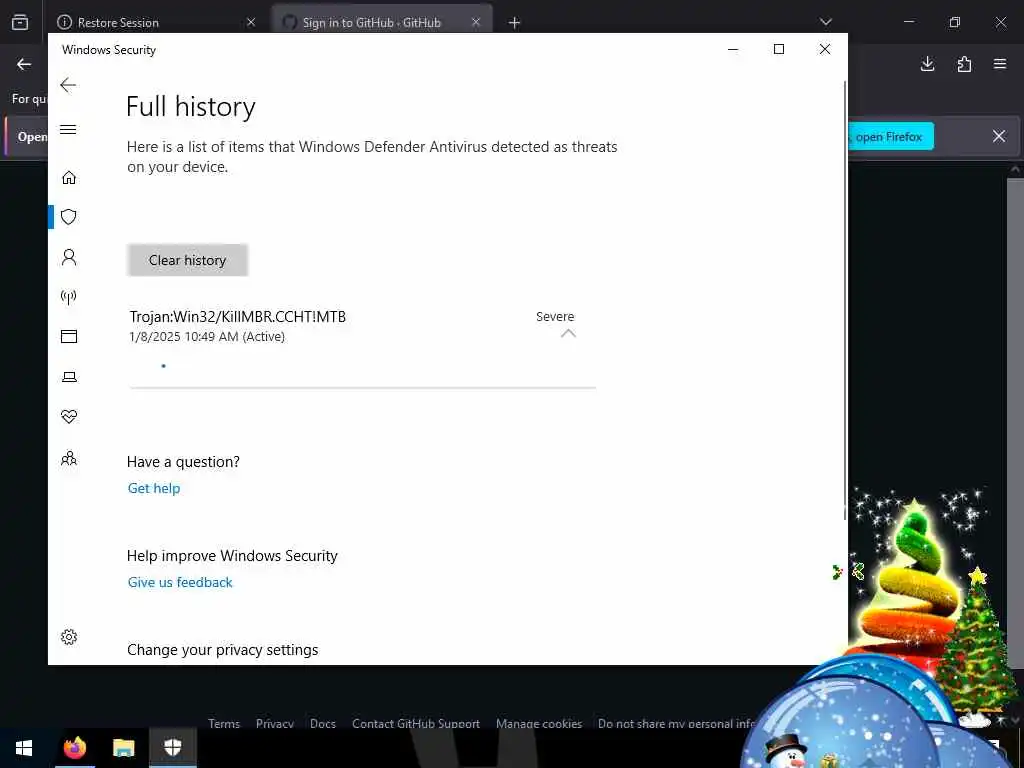Open Contact GitHub Support footer link
Viewport: 1024px width, 768px height.
point(416,724)
